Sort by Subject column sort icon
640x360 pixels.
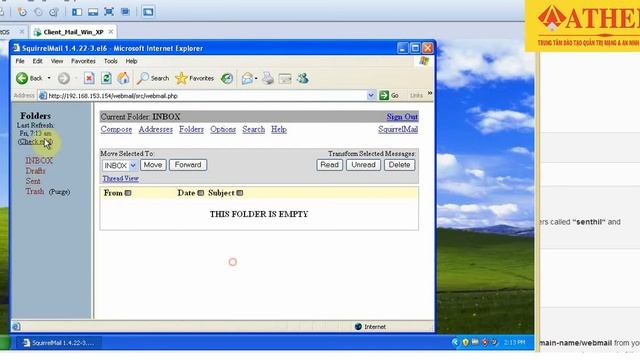click(240, 193)
